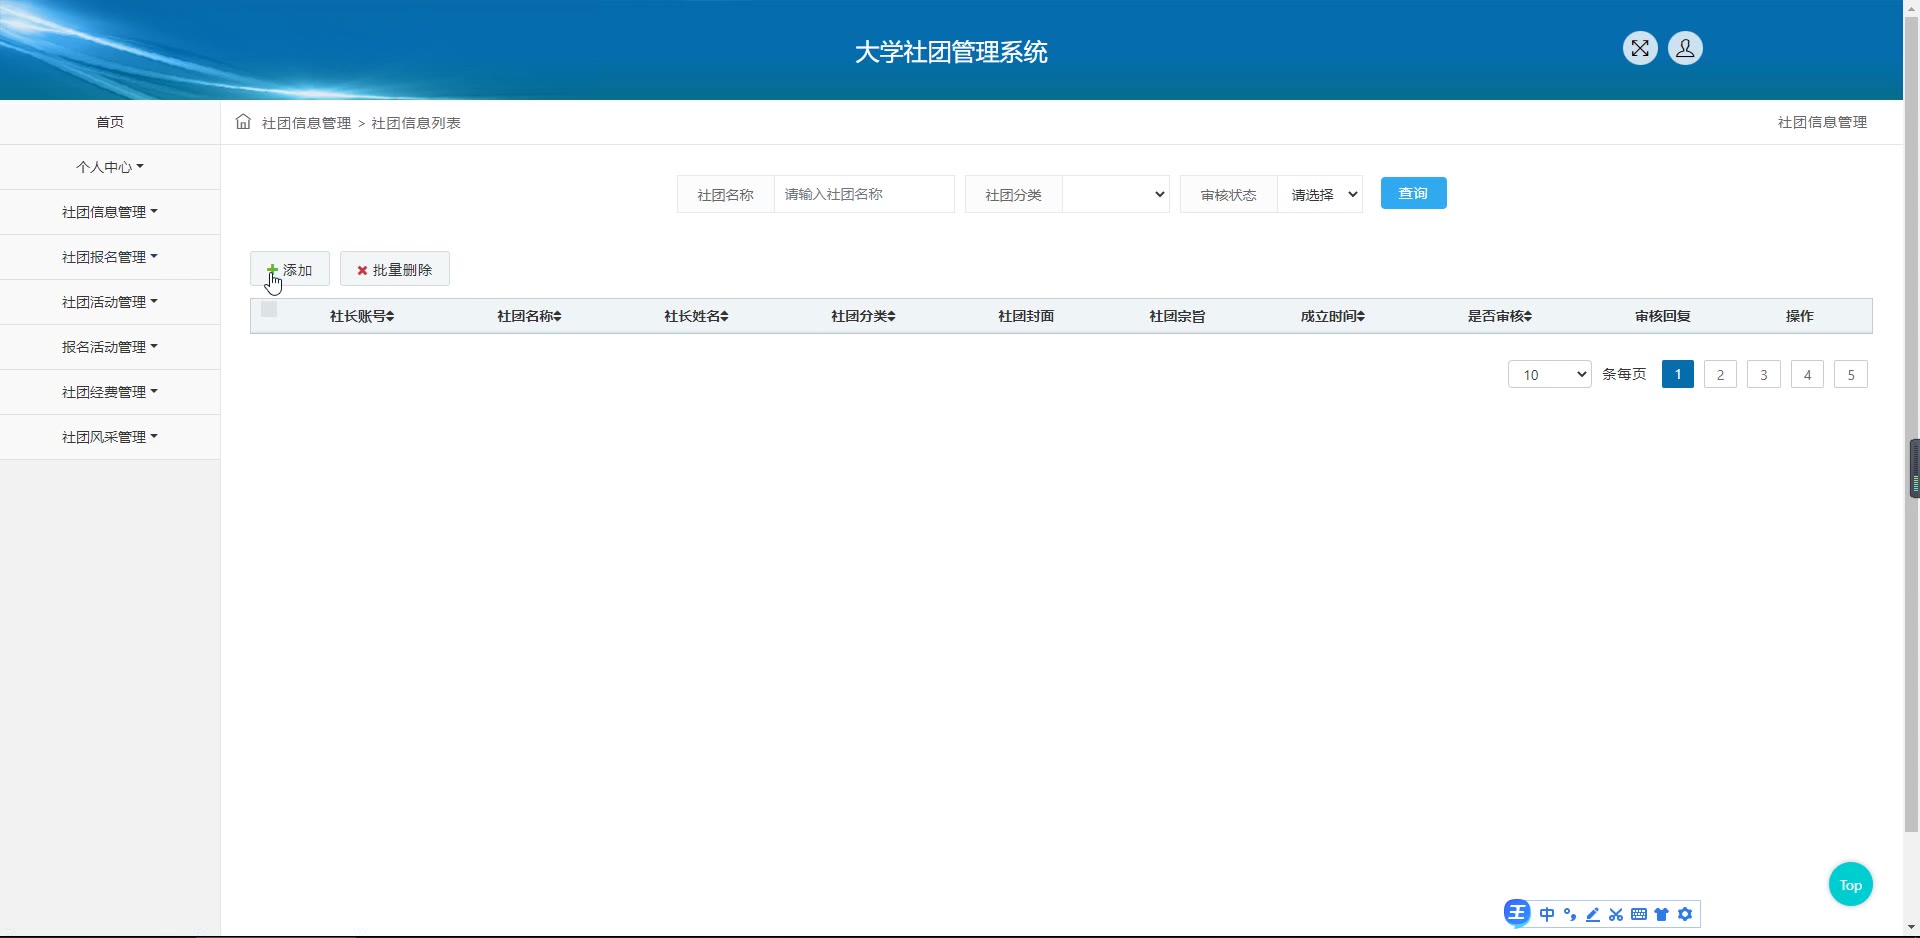Toggle IME punctuation mode
The image size is (1920, 938).
click(x=1570, y=914)
